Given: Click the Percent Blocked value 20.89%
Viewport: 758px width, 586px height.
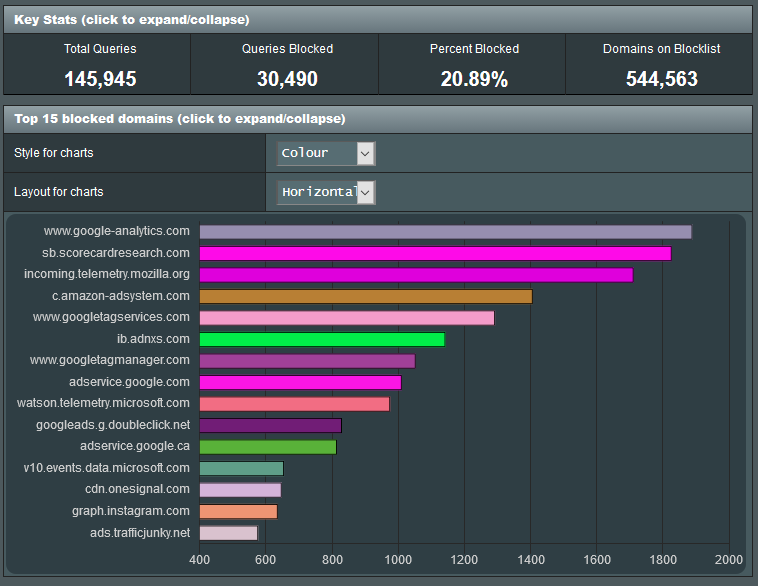Looking at the screenshot, I should coord(474,79).
